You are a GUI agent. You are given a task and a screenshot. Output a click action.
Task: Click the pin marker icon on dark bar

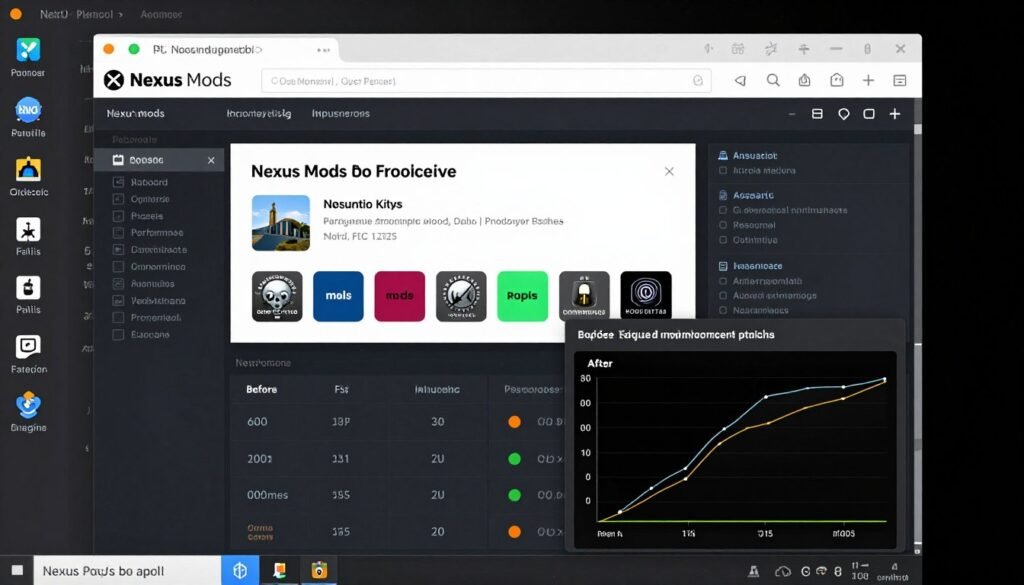tap(844, 114)
